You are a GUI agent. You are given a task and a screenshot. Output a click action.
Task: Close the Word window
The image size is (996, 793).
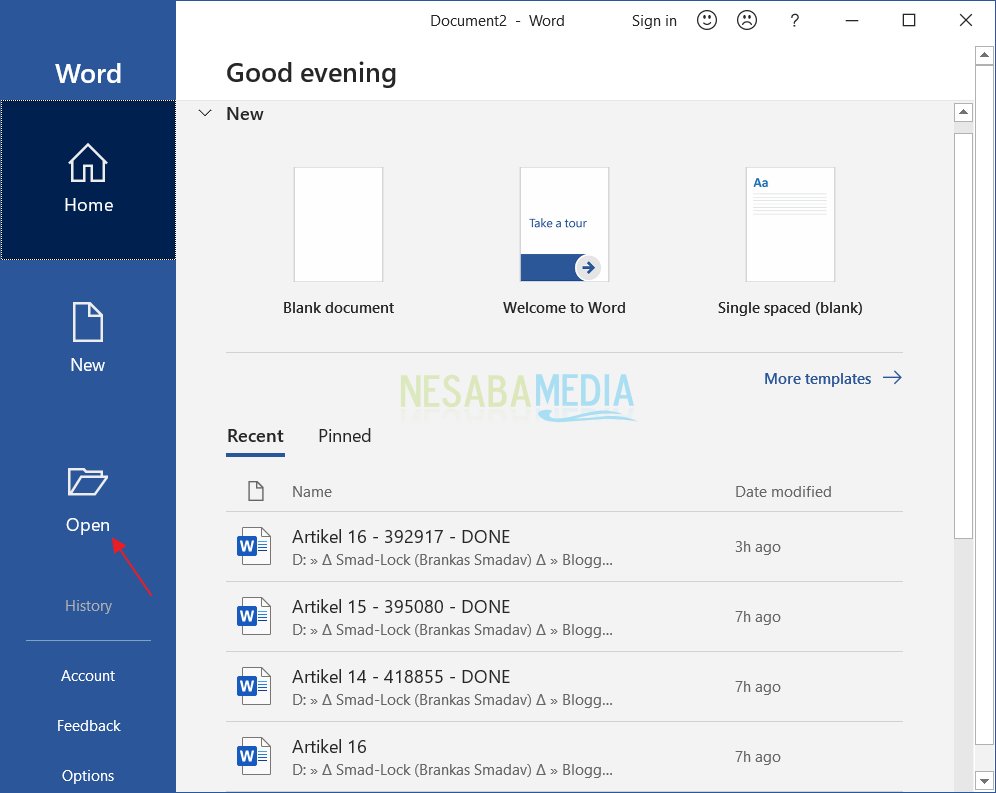coord(966,20)
